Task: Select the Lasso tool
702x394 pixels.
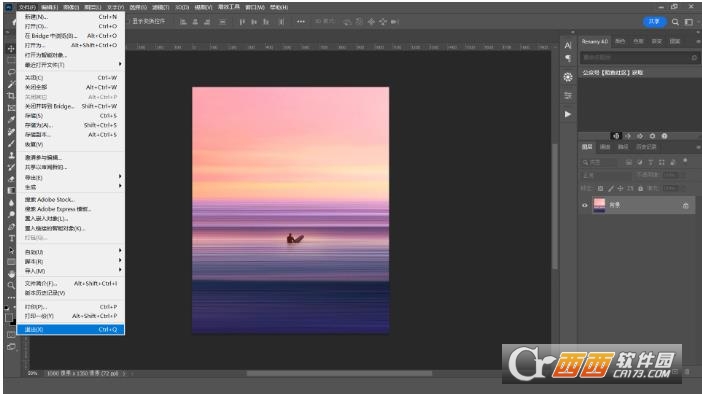Action: 11,72
